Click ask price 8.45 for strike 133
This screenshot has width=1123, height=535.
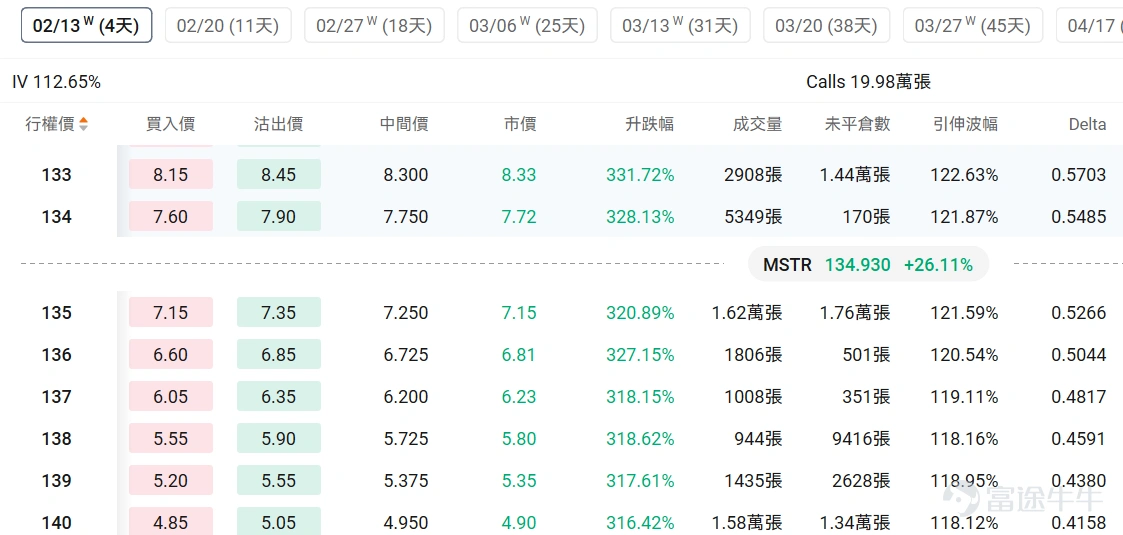click(279, 174)
